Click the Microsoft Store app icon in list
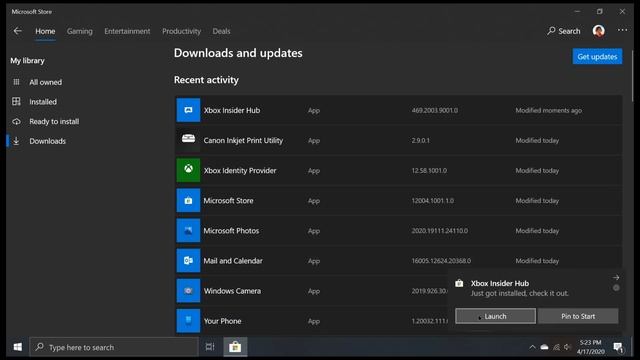This screenshot has height=360, width=640. (x=188, y=200)
